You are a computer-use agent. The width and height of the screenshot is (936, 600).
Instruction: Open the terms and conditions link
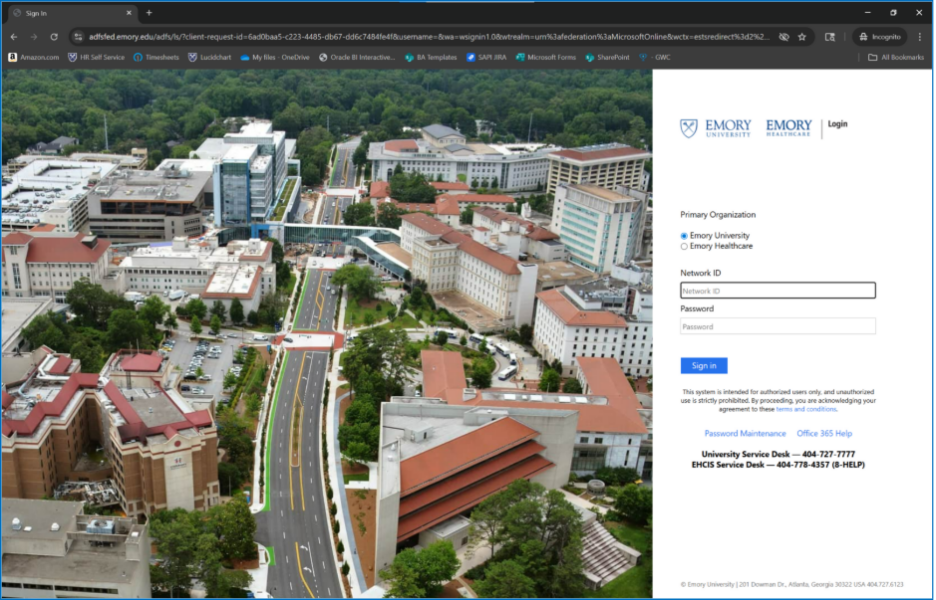point(806,409)
